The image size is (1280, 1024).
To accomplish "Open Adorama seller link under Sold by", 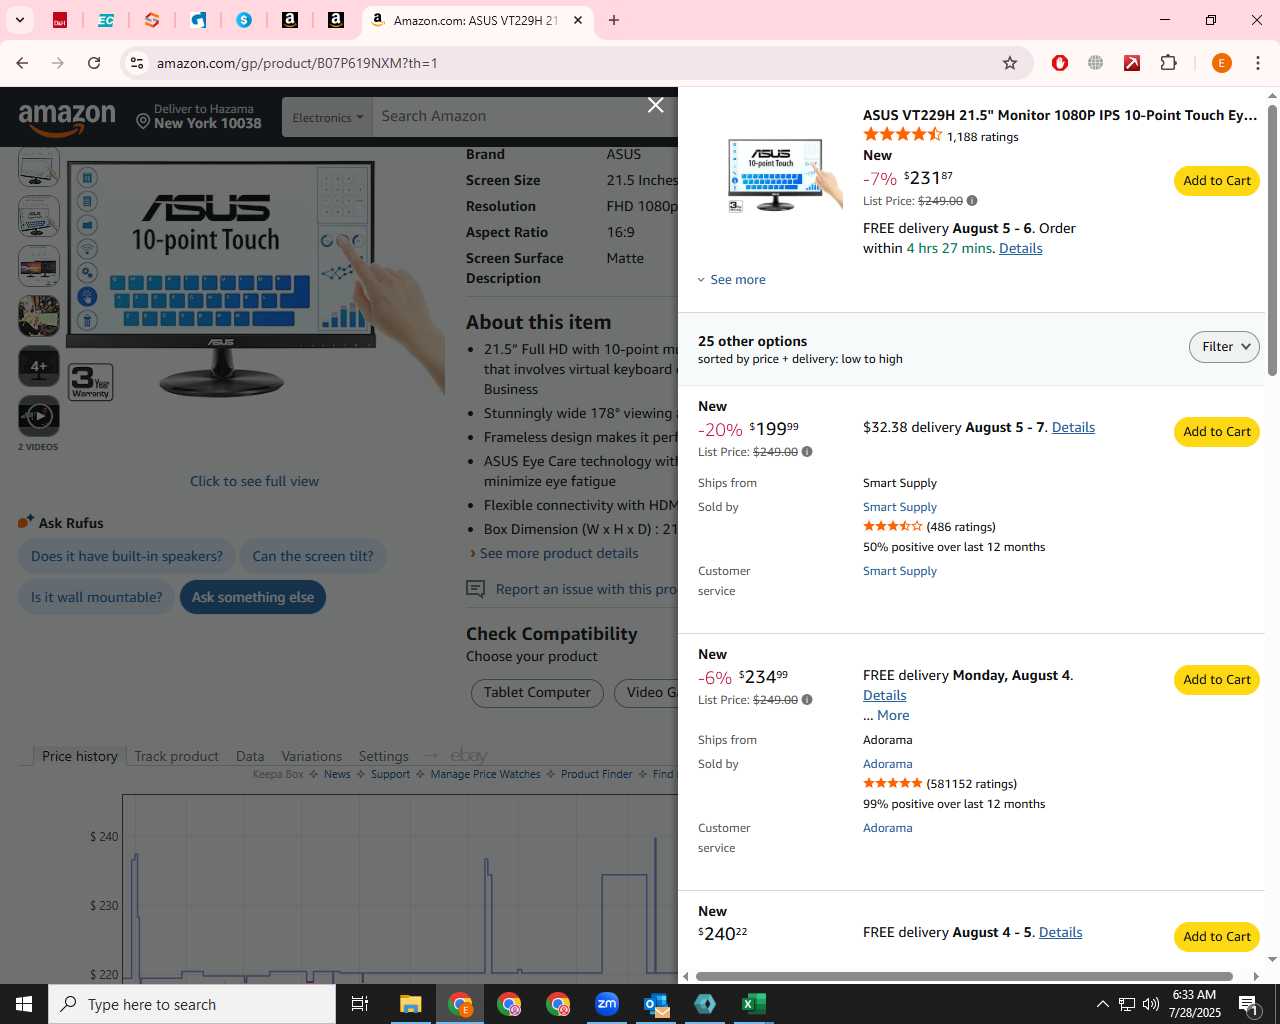I will [888, 764].
